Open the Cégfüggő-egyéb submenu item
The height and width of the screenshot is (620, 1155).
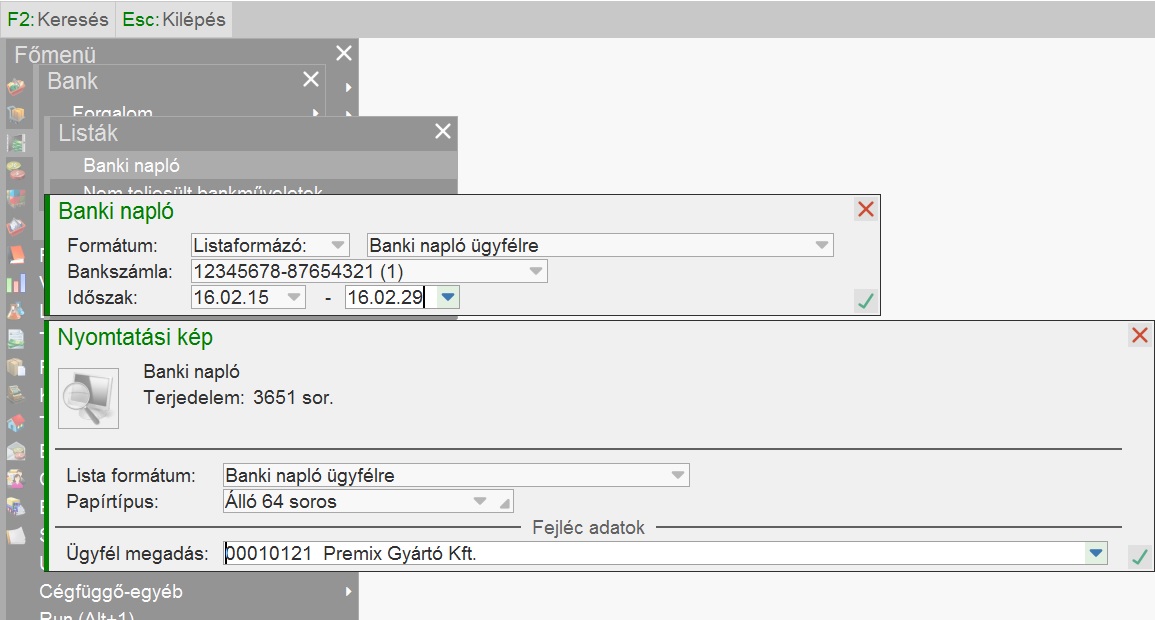point(111,591)
